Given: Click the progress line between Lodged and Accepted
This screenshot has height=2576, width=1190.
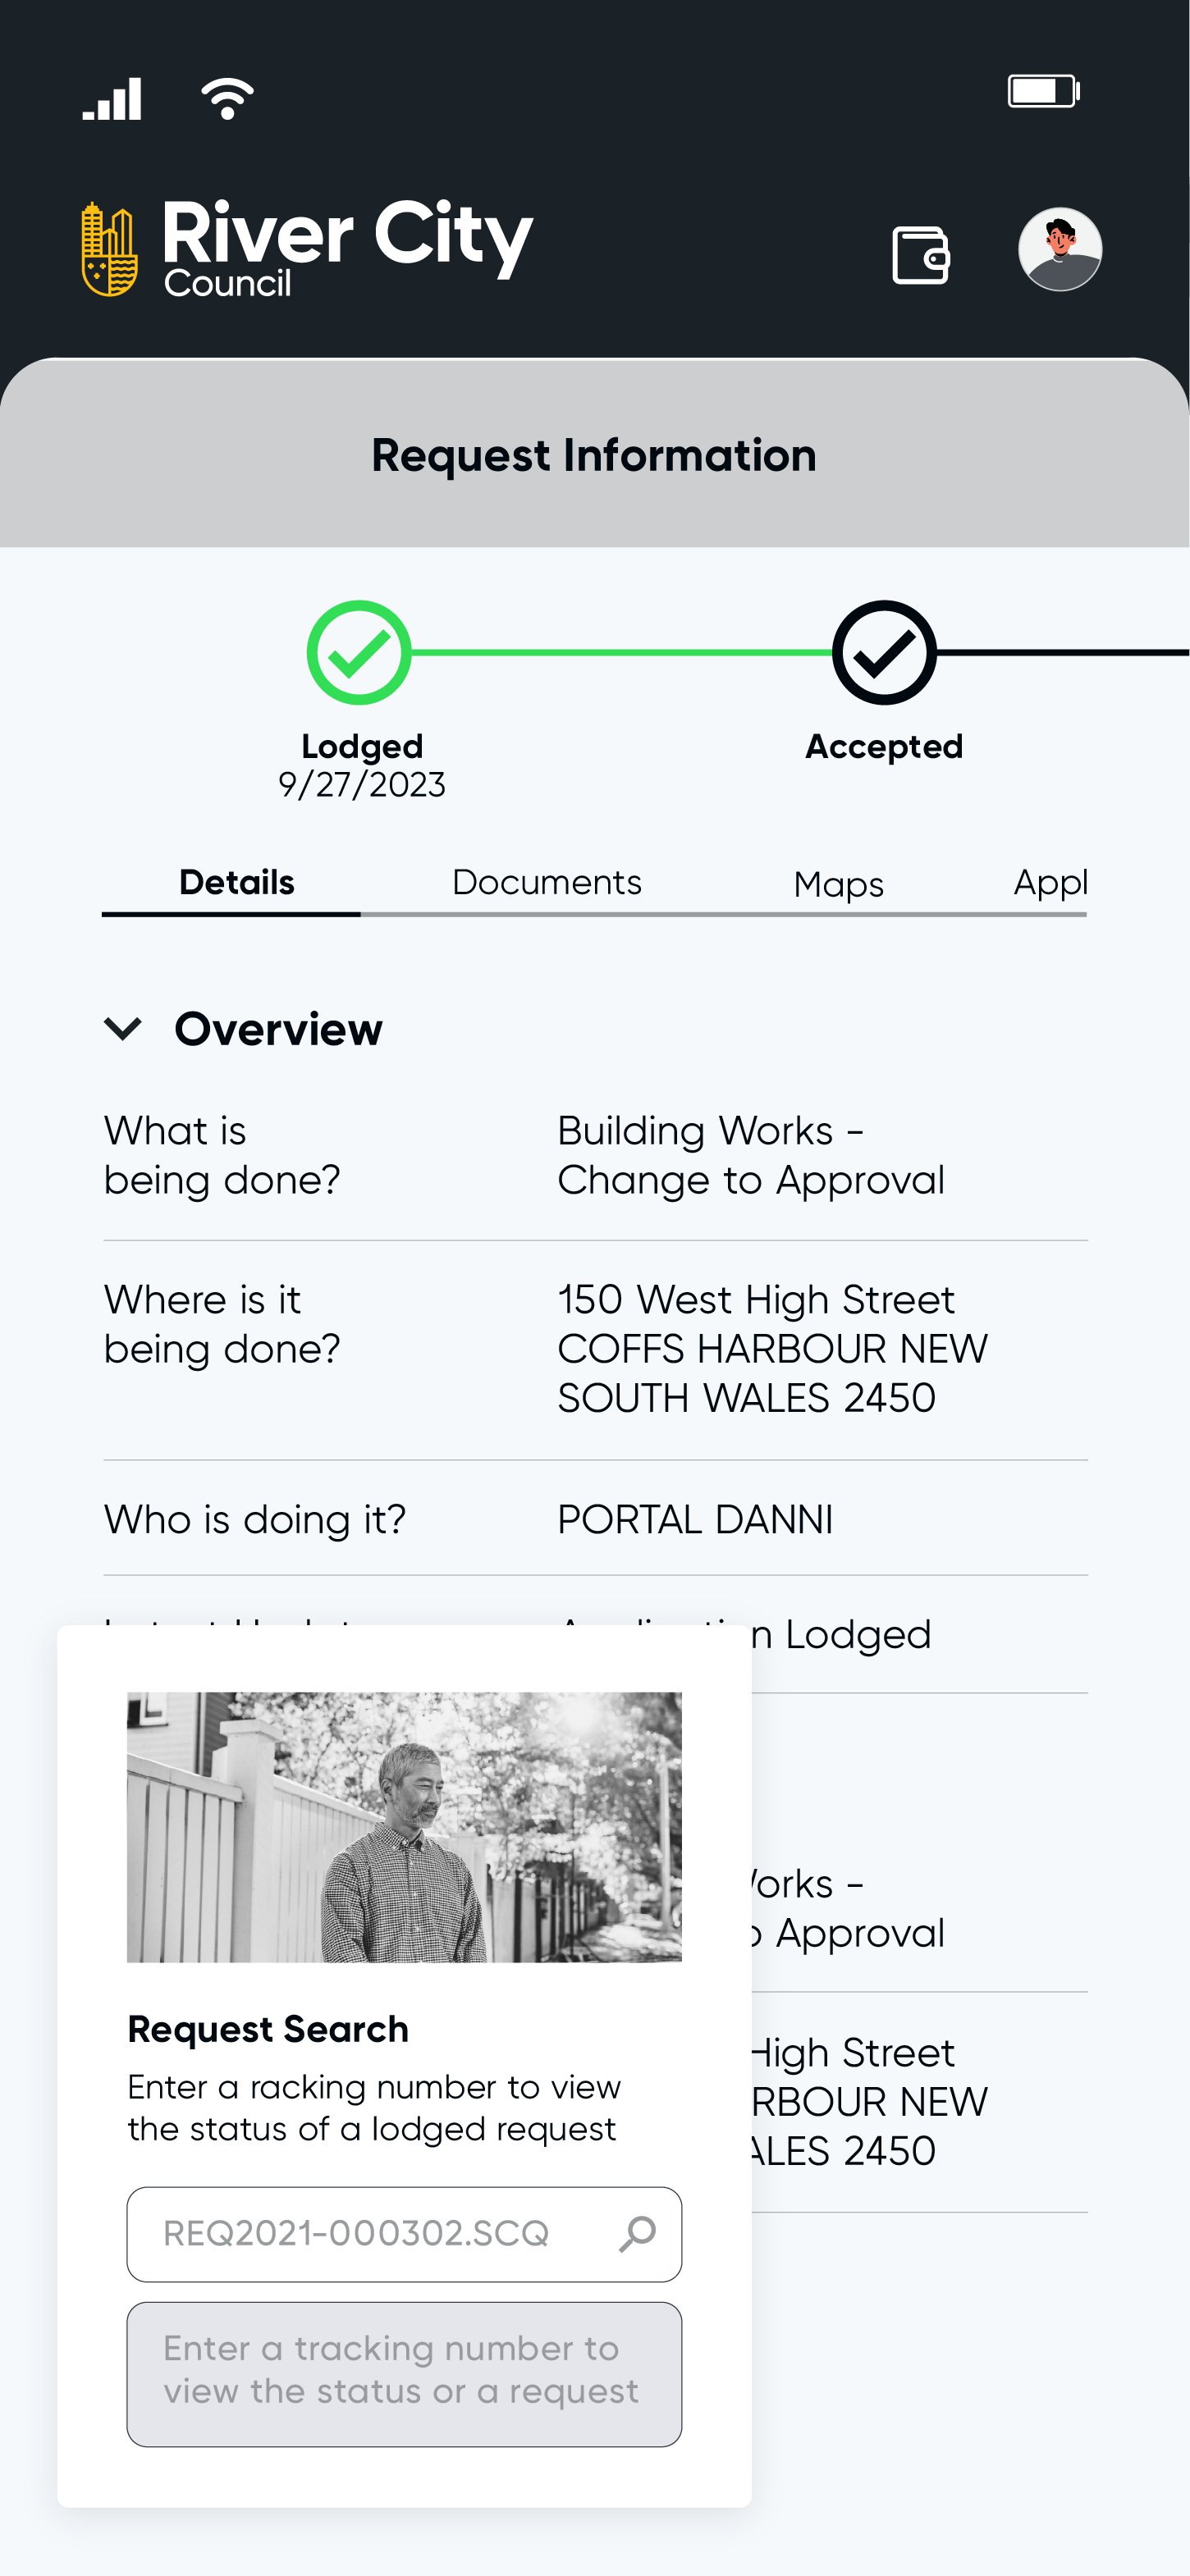Looking at the screenshot, I should point(622,652).
